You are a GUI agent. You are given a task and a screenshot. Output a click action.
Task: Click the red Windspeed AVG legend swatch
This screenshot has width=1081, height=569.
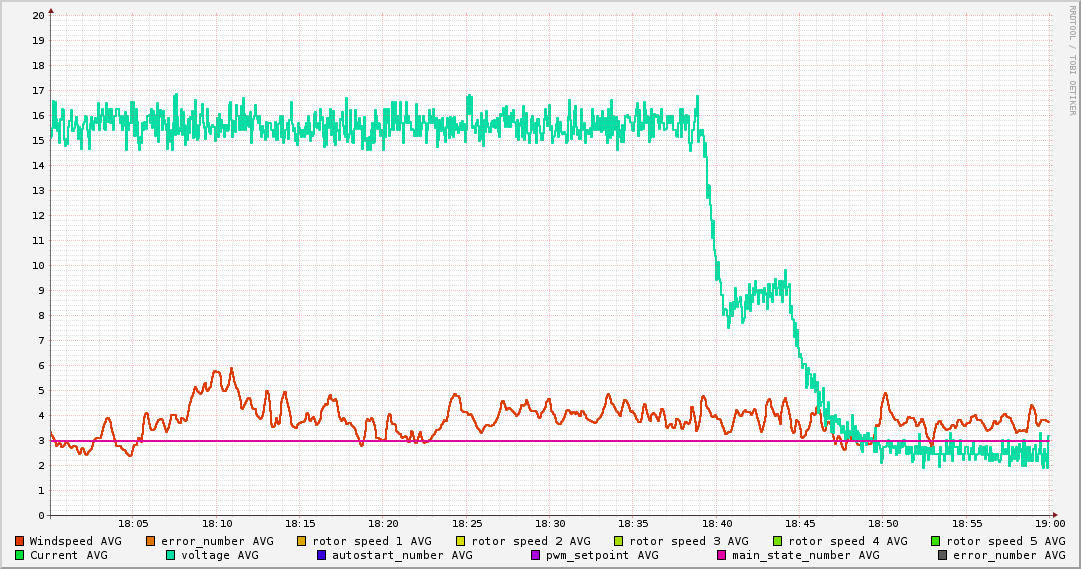coord(20,541)
